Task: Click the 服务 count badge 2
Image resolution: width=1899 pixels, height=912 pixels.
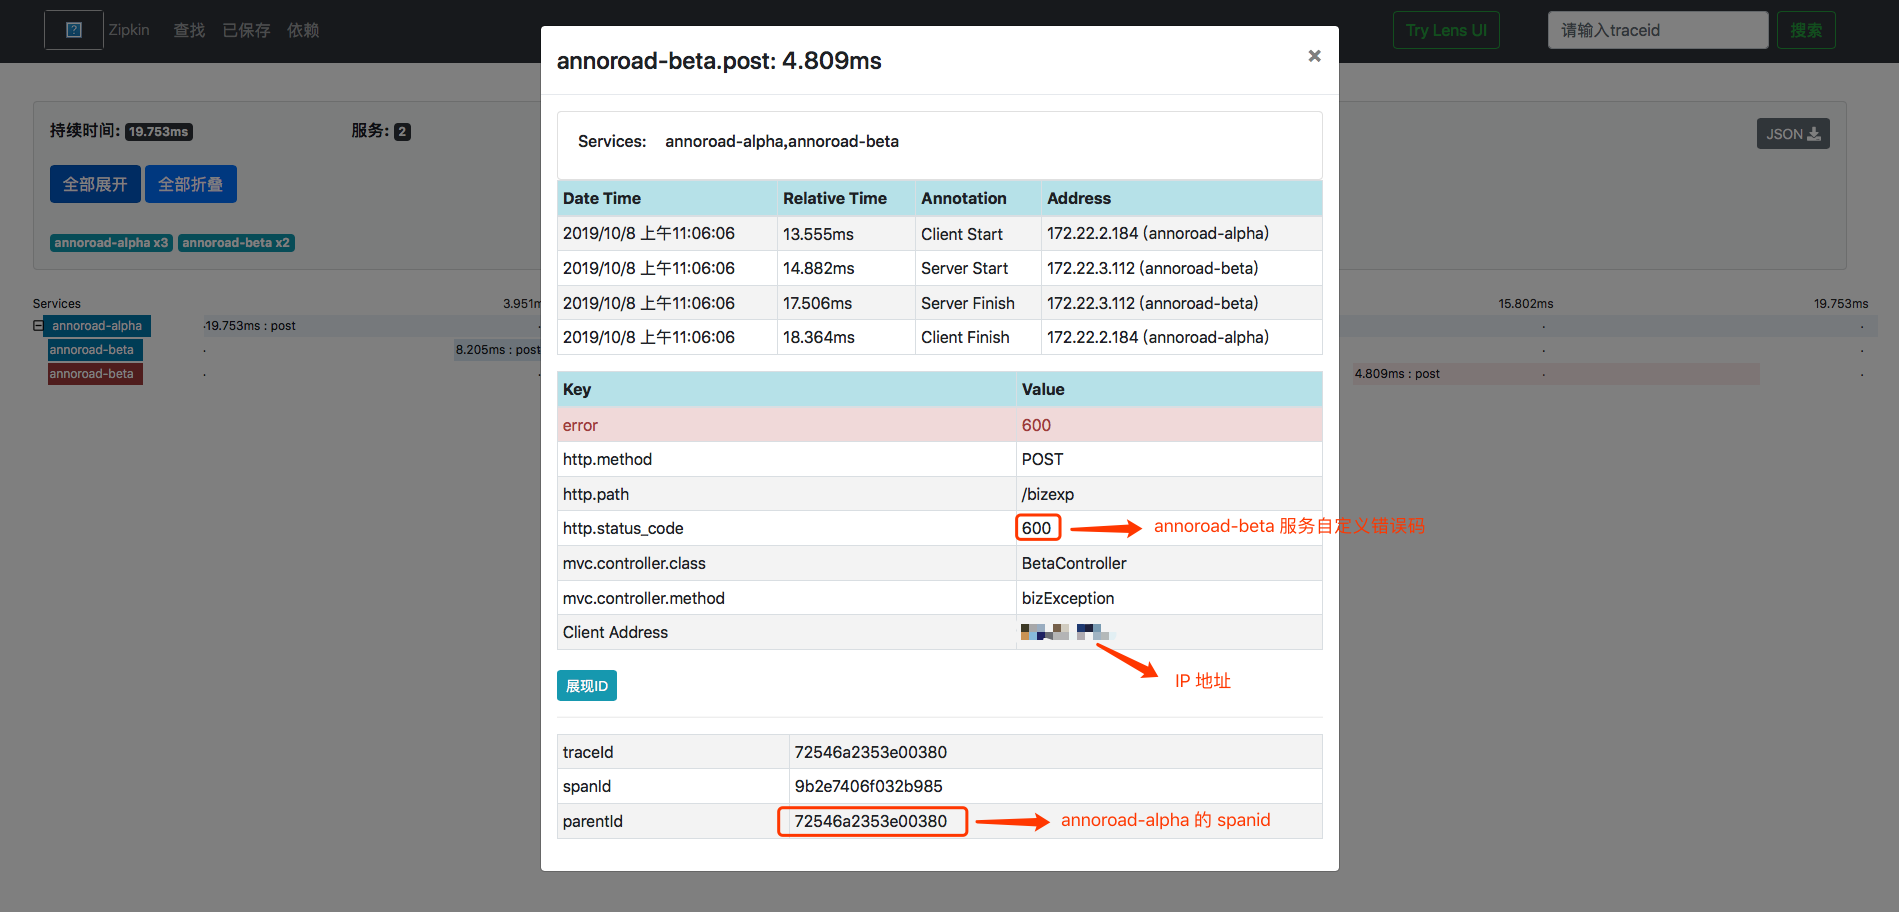Action: [x=402, y=132]
